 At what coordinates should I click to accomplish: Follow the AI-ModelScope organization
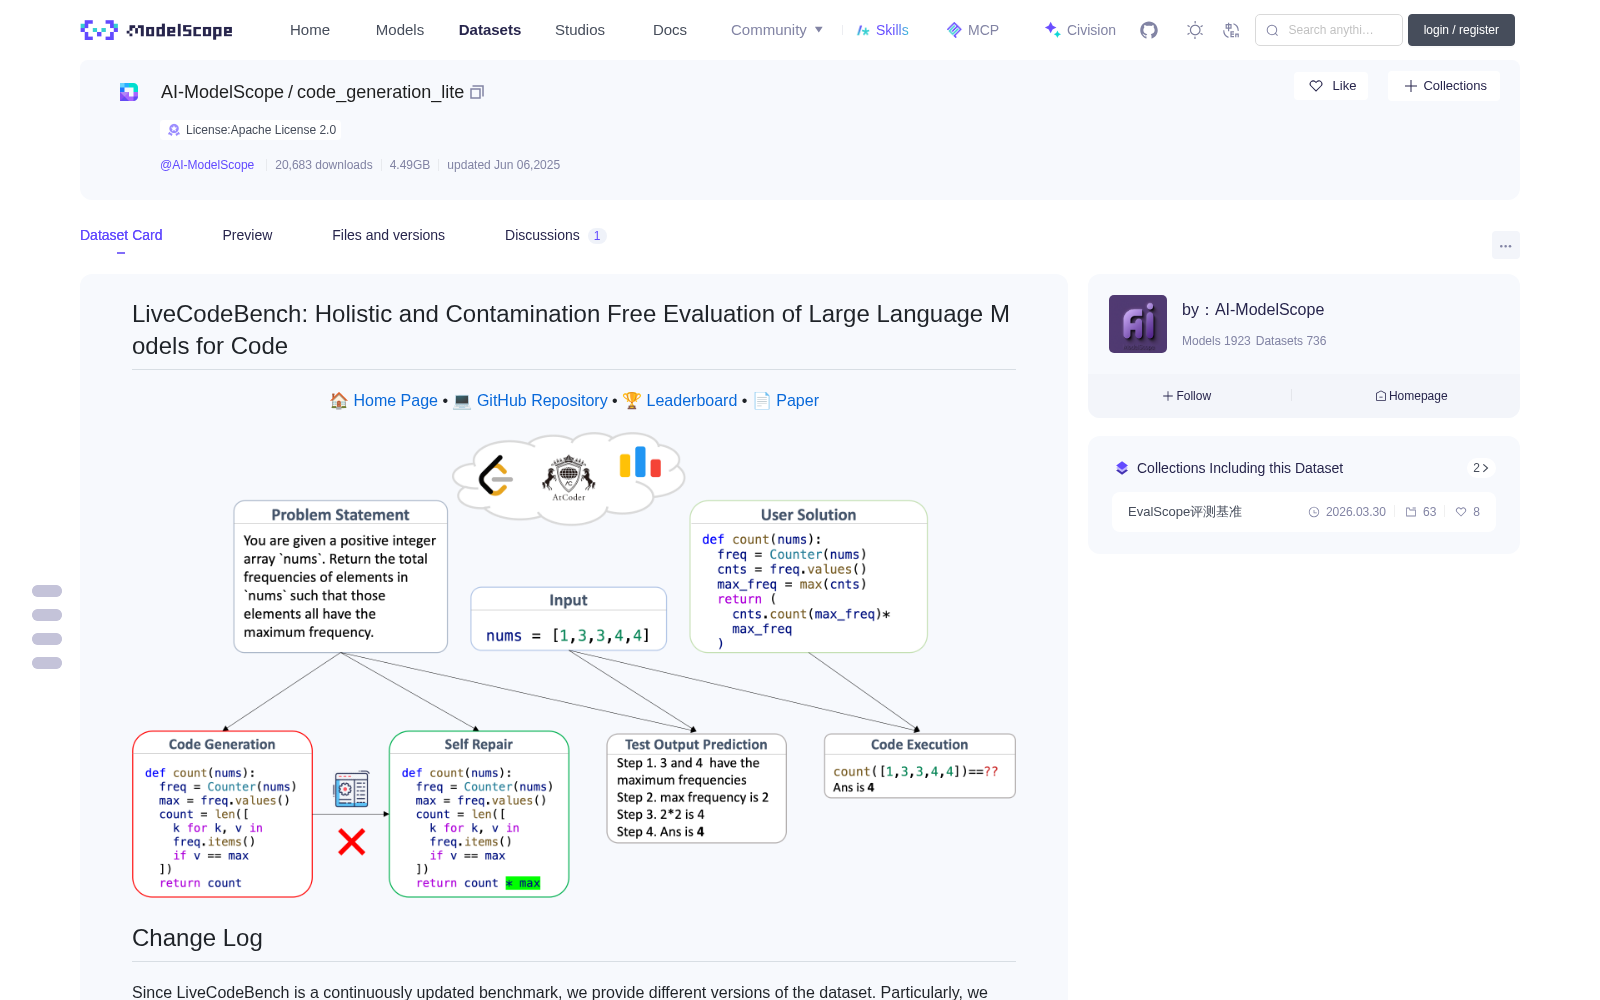pyautogui.click(x=1187, y=396)
